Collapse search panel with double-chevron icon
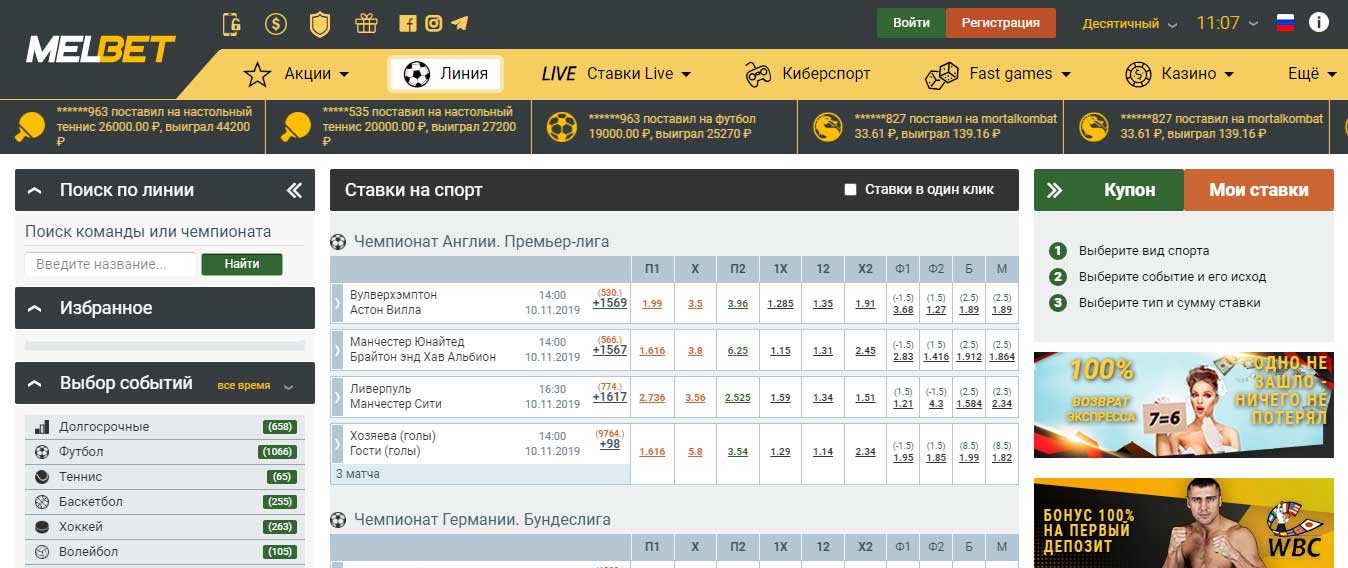Viewport: 1348px width, 568px height. click(x=294, y=190)
